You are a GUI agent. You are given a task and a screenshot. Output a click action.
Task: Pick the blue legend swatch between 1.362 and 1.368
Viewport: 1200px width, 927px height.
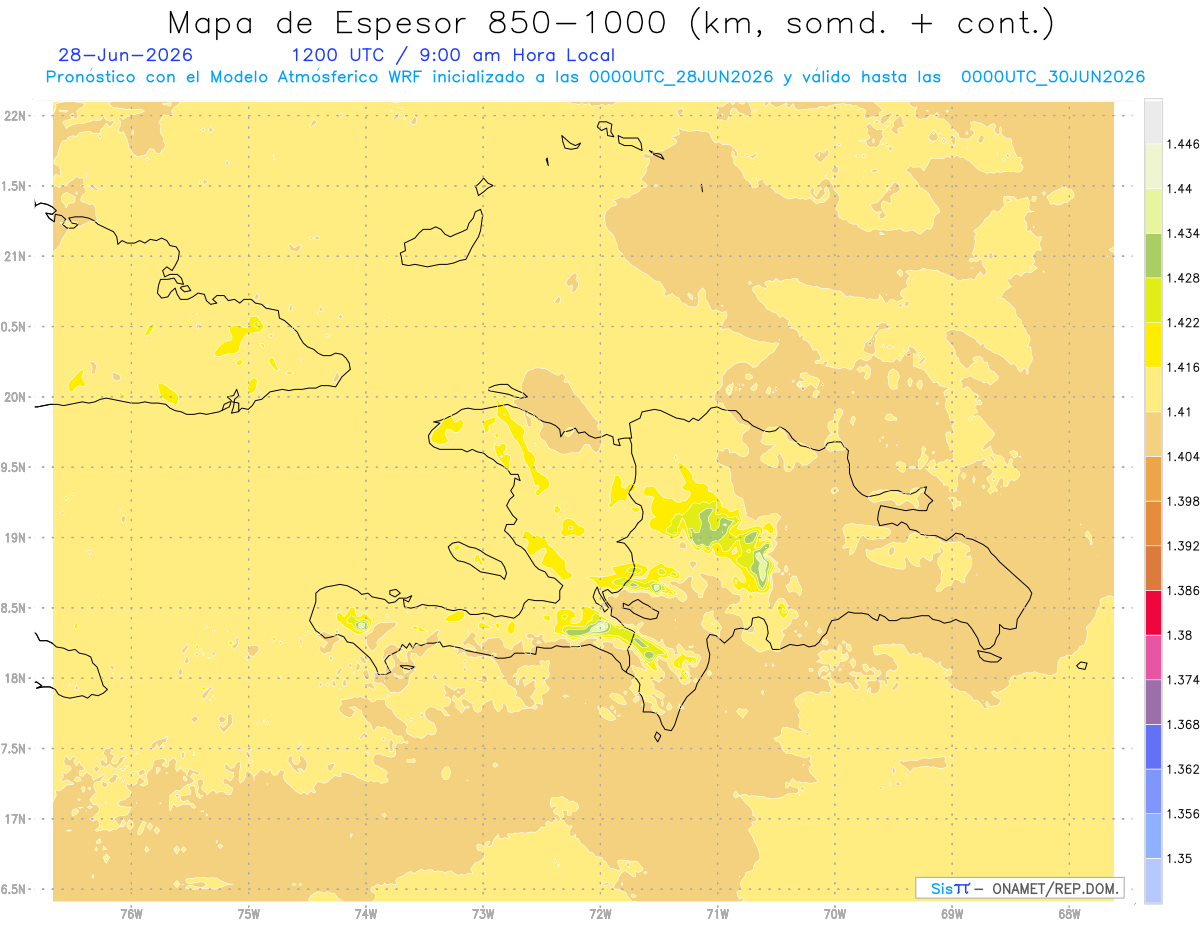coord(1153,746)
